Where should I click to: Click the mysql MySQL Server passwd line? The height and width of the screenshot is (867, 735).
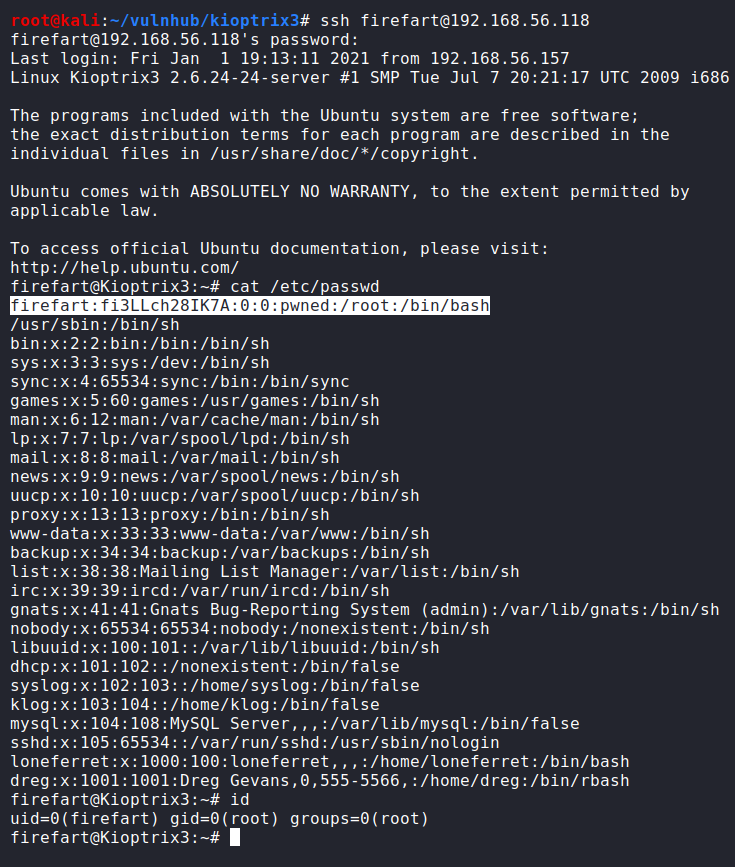tap(295, 723)
